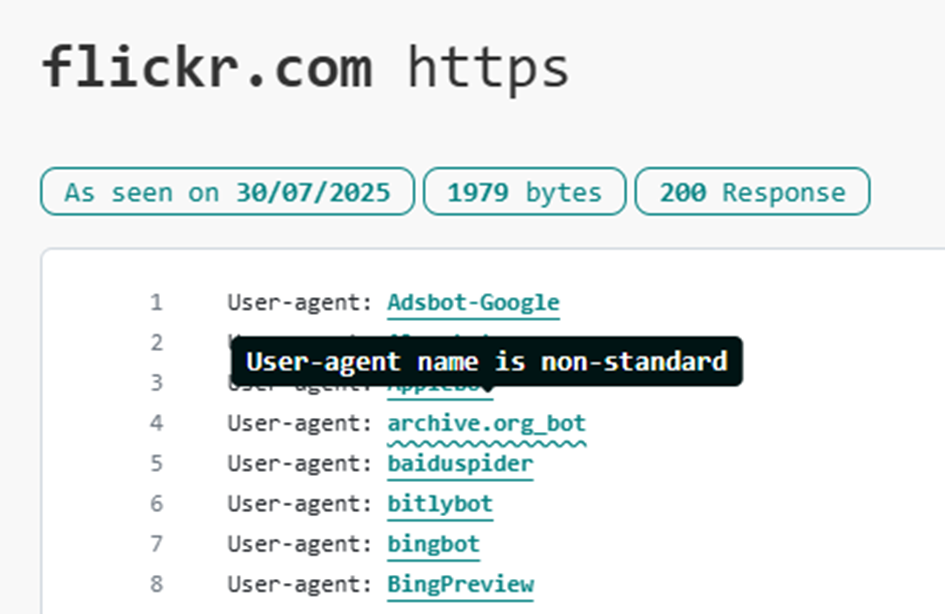945x614 pixels.
Task: Click line number 8 in the gutter
Action: pyautogui.click(x=156, y=584)
